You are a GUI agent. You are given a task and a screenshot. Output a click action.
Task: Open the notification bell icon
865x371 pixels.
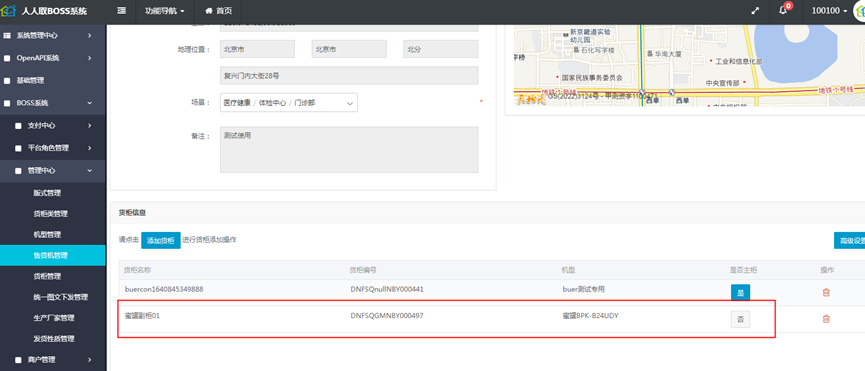784,10
